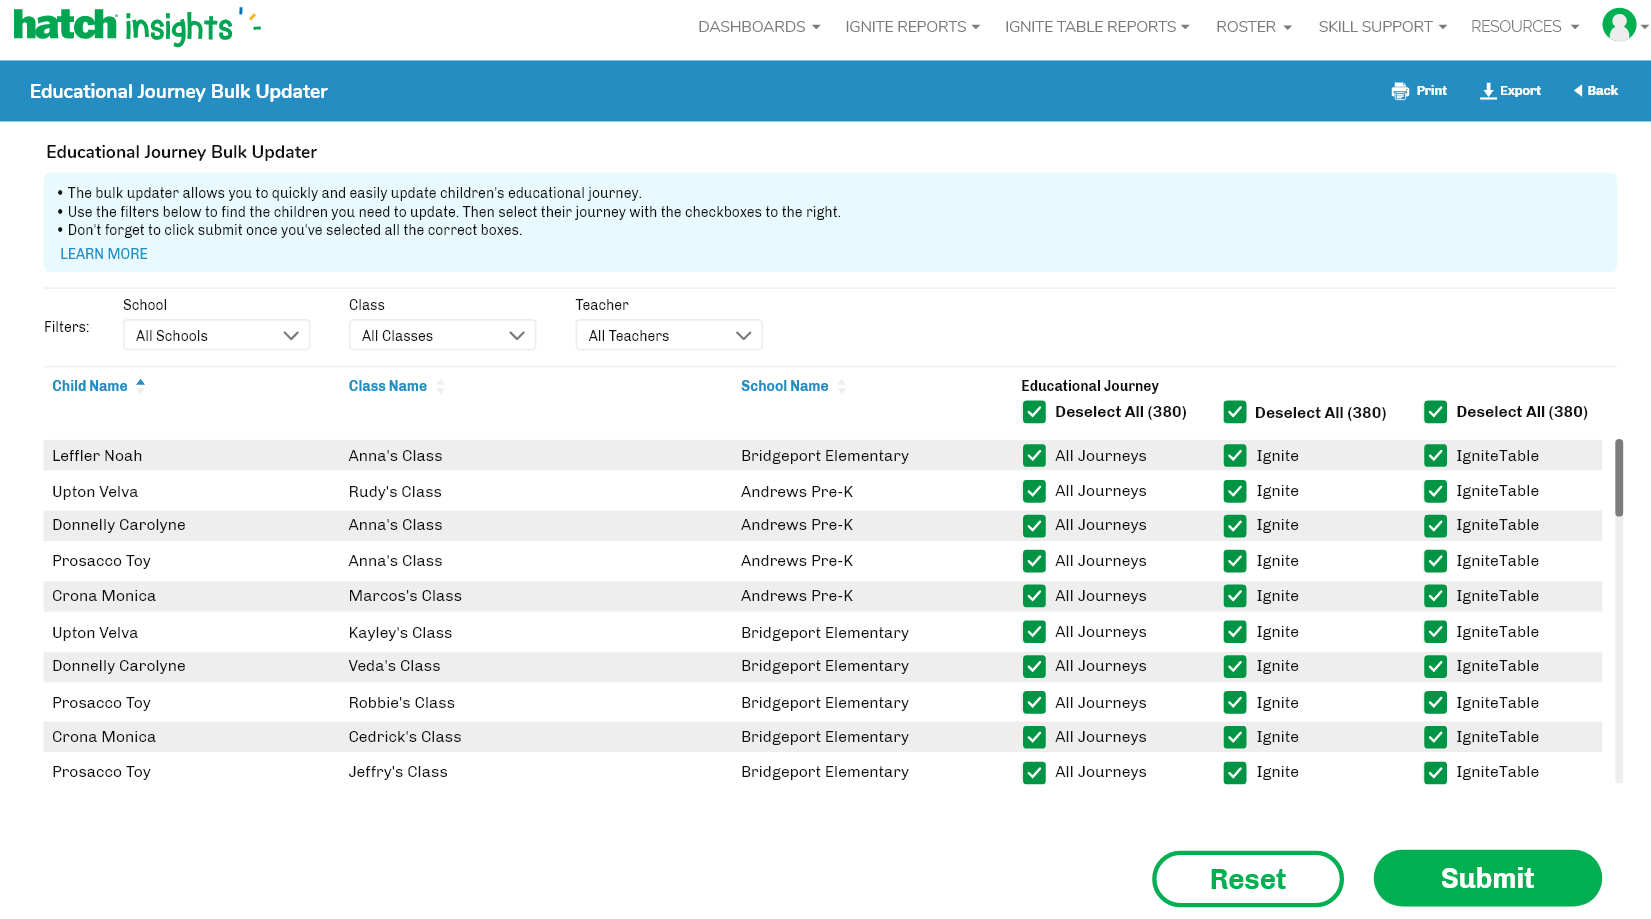Sort by Child Name arrow icon
Viewport: 1651px width, 919px height.
click(x=141, y=384)
